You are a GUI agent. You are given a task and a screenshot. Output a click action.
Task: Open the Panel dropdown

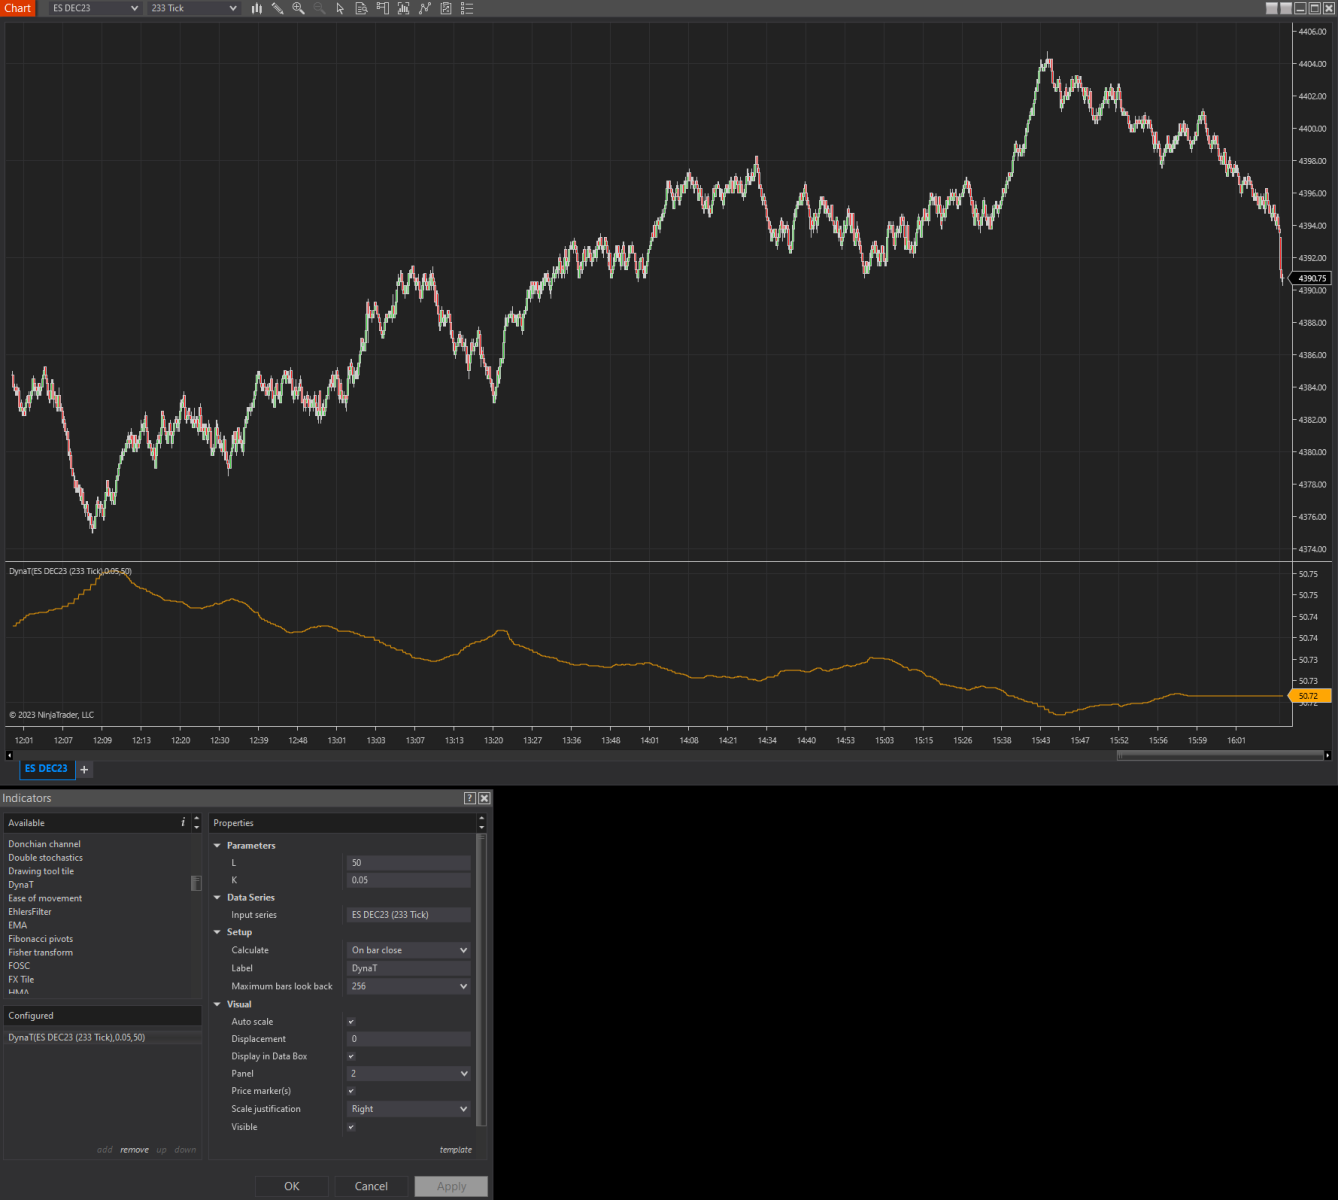pos(408,1074)
